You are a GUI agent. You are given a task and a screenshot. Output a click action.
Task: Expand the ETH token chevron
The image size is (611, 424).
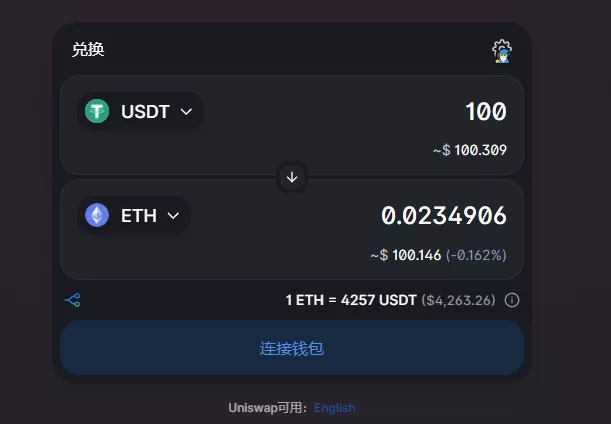[x=173, y=216]
